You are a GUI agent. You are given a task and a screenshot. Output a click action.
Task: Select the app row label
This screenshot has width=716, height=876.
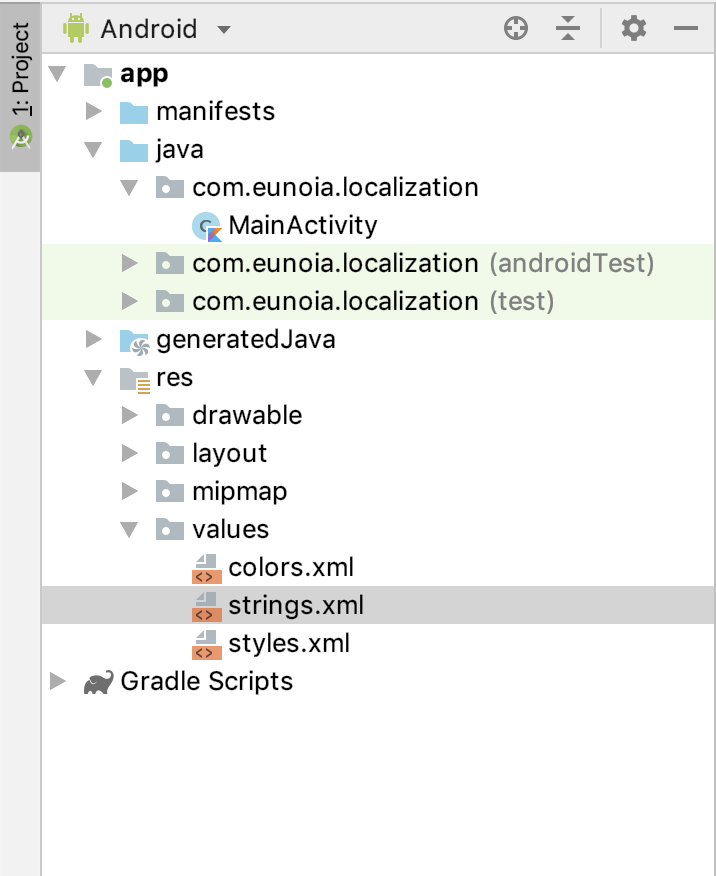pyautogui.click(x=144, y=74)
